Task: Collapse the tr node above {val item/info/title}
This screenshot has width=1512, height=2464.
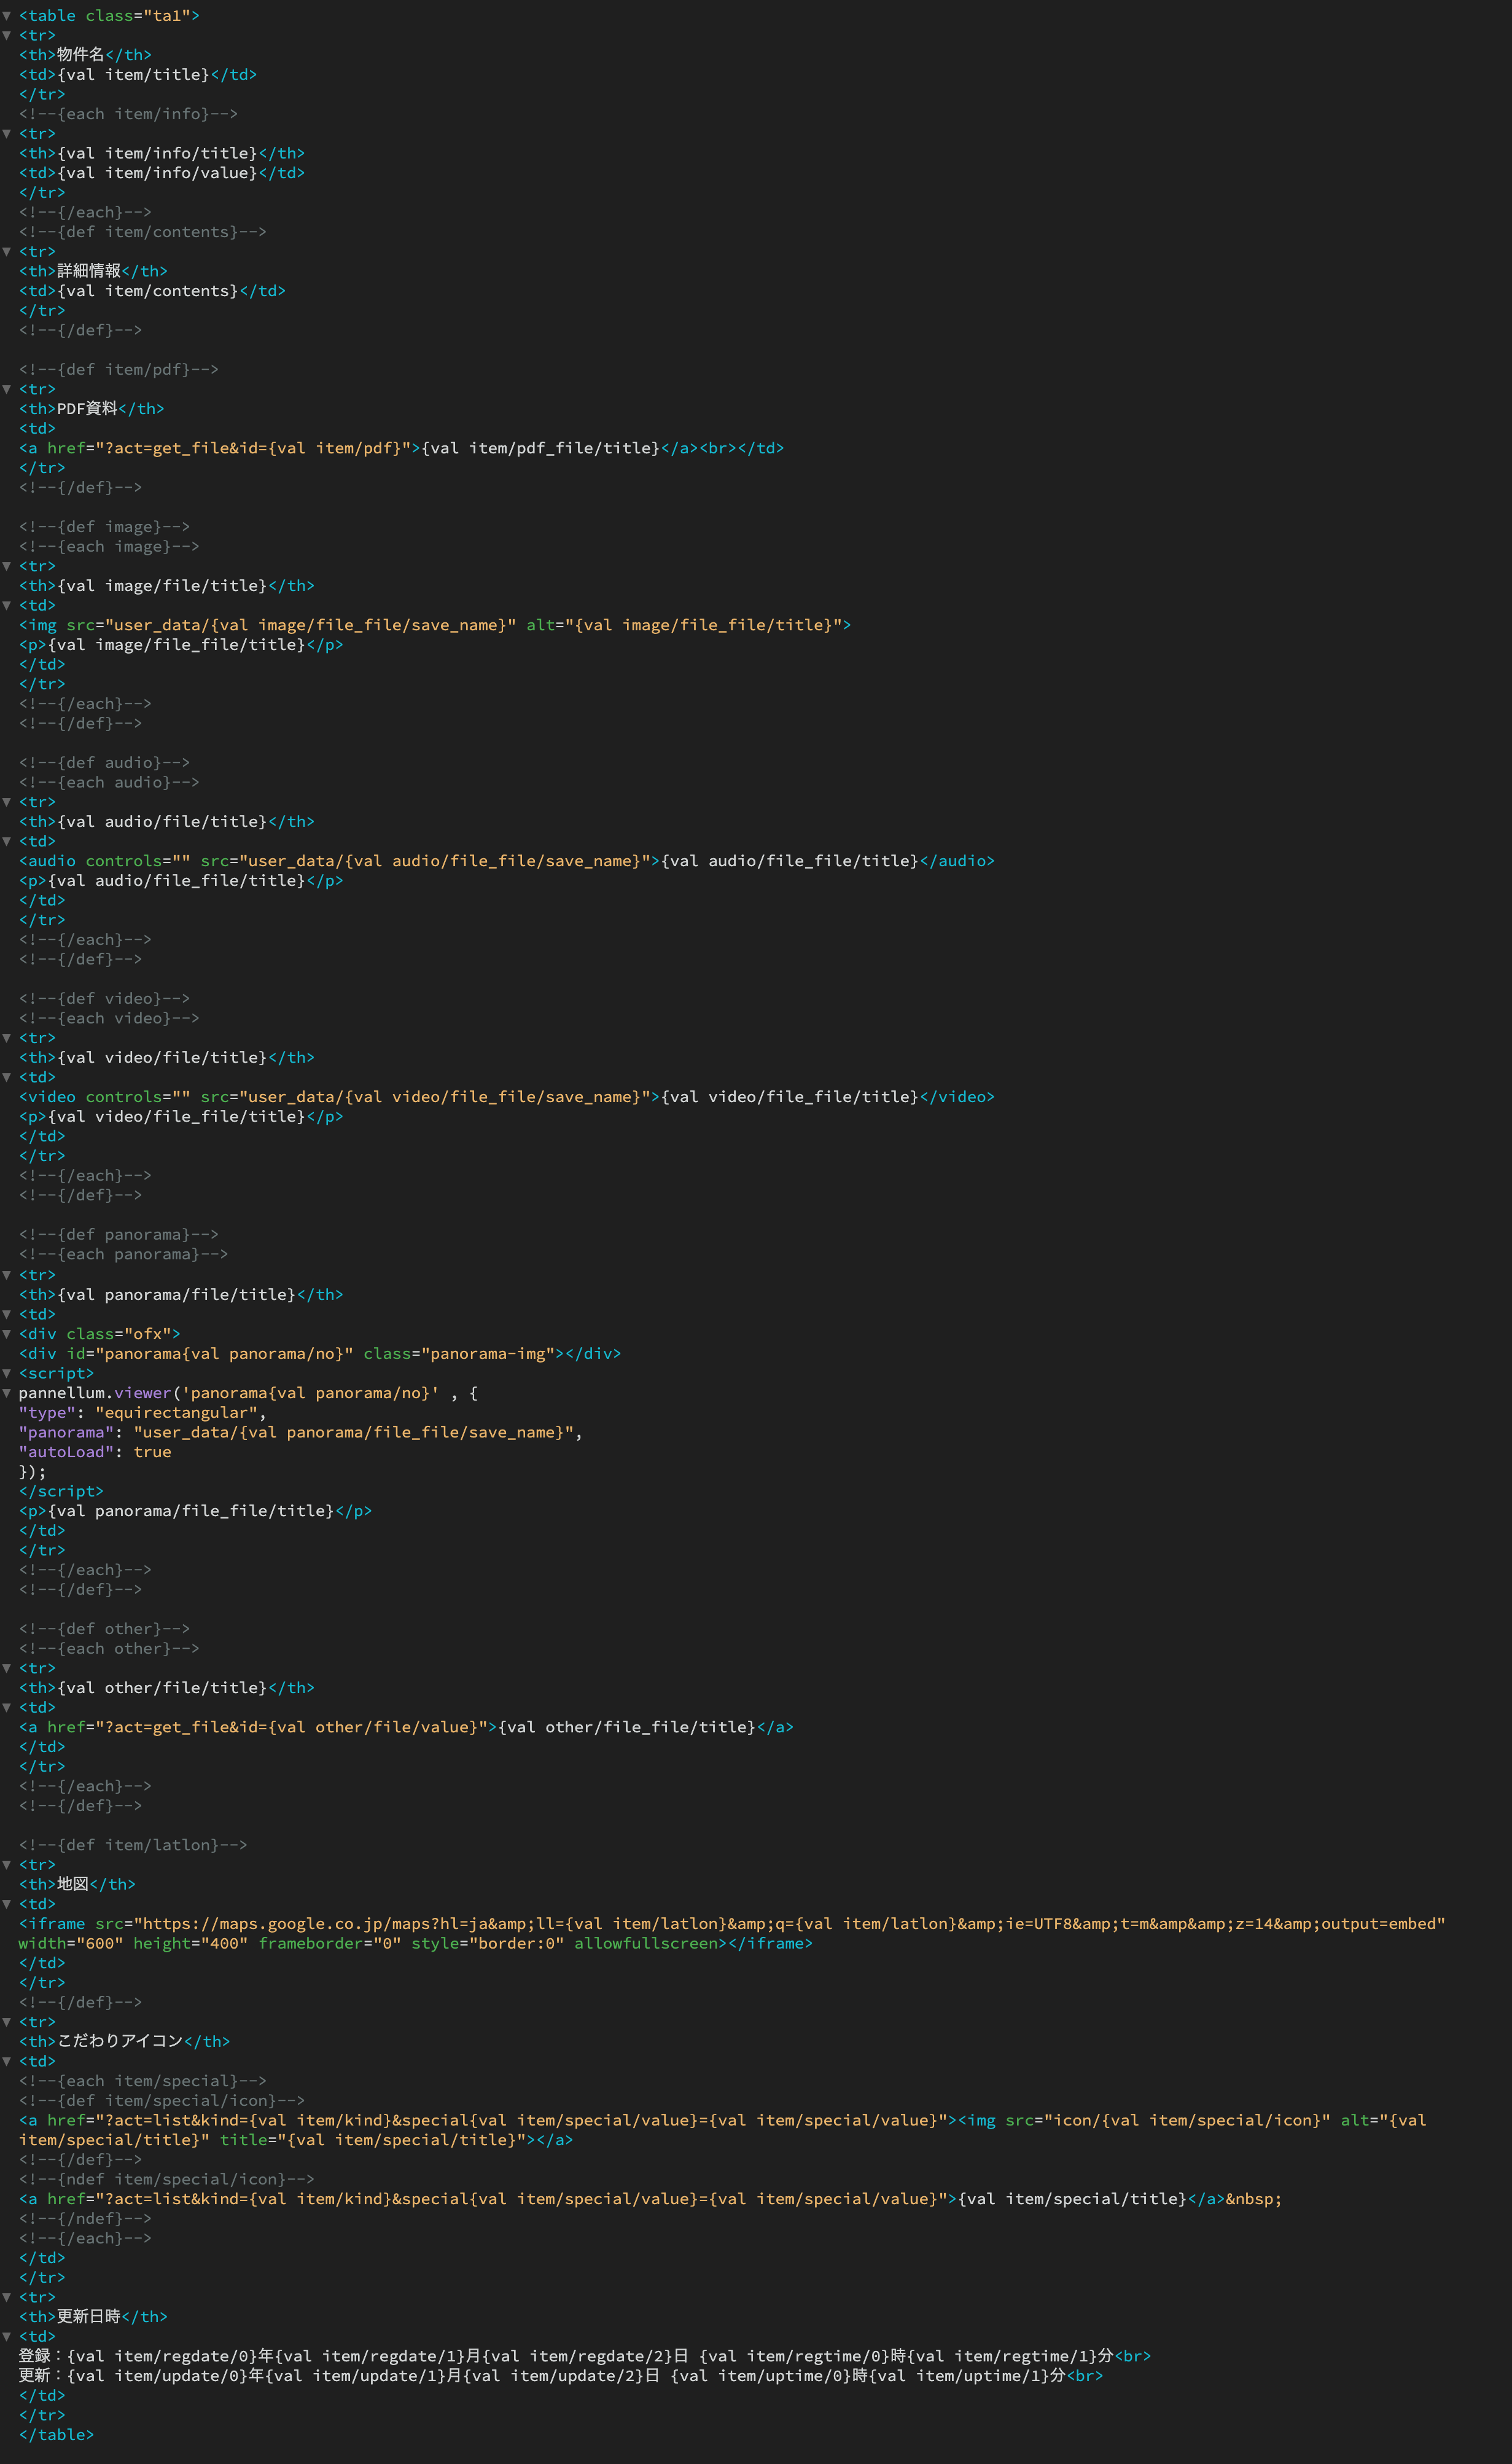Action: click(x=7, y=134)
